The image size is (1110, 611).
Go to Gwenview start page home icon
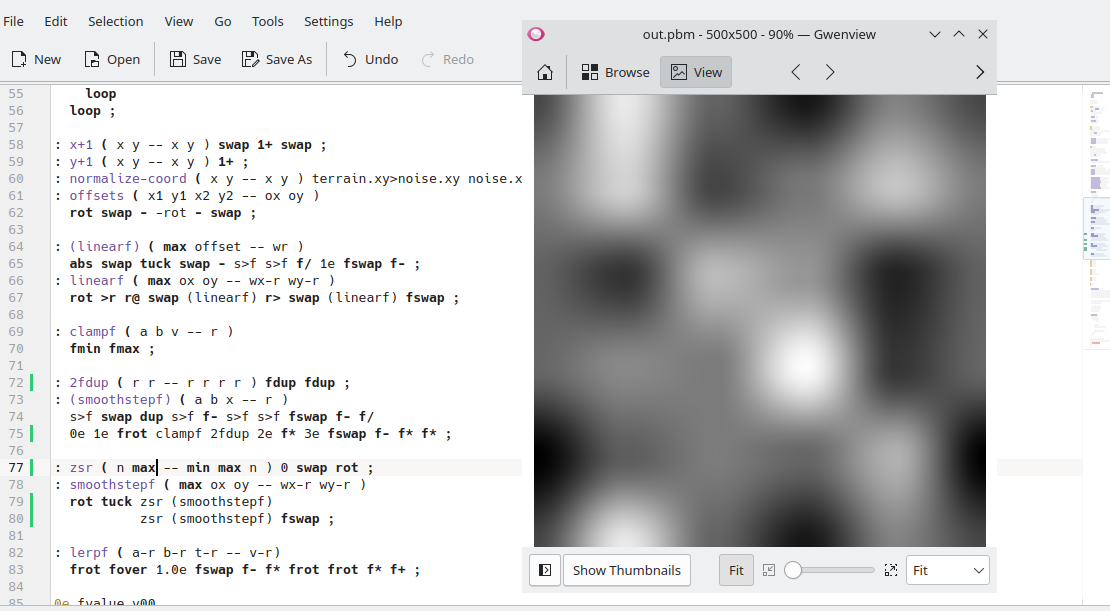(x=544, y=72)
